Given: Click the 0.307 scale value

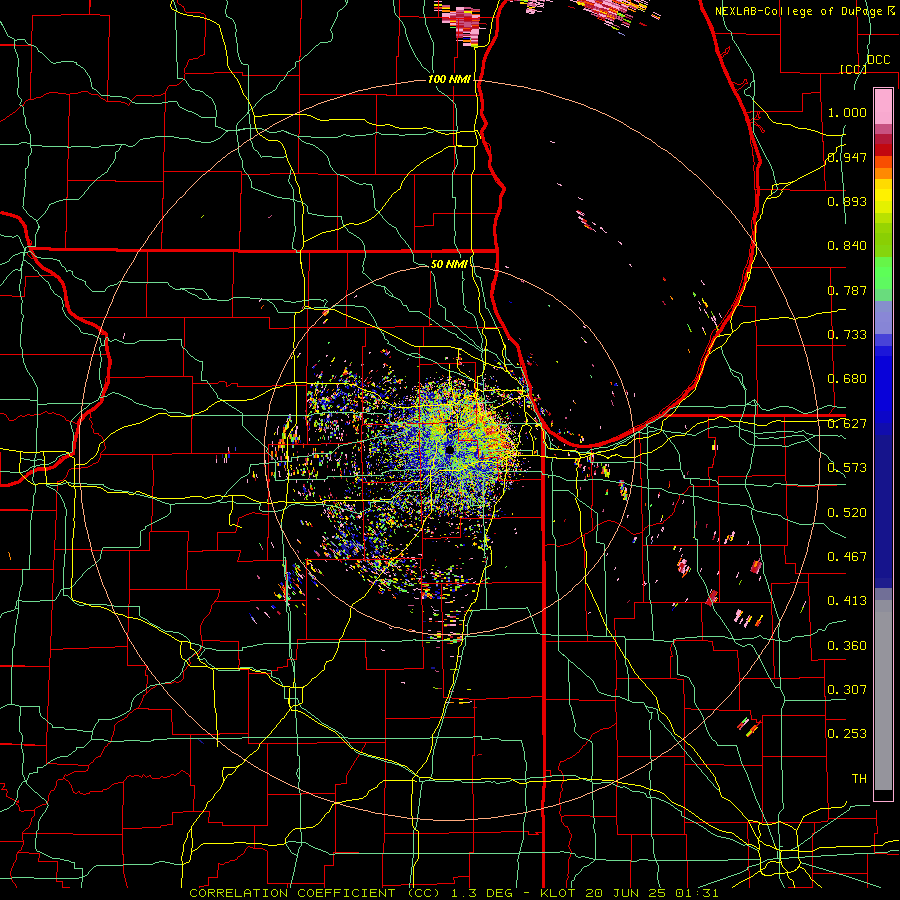Looking at the screenshot, I should pyautogui.click(x=847, y=690).
